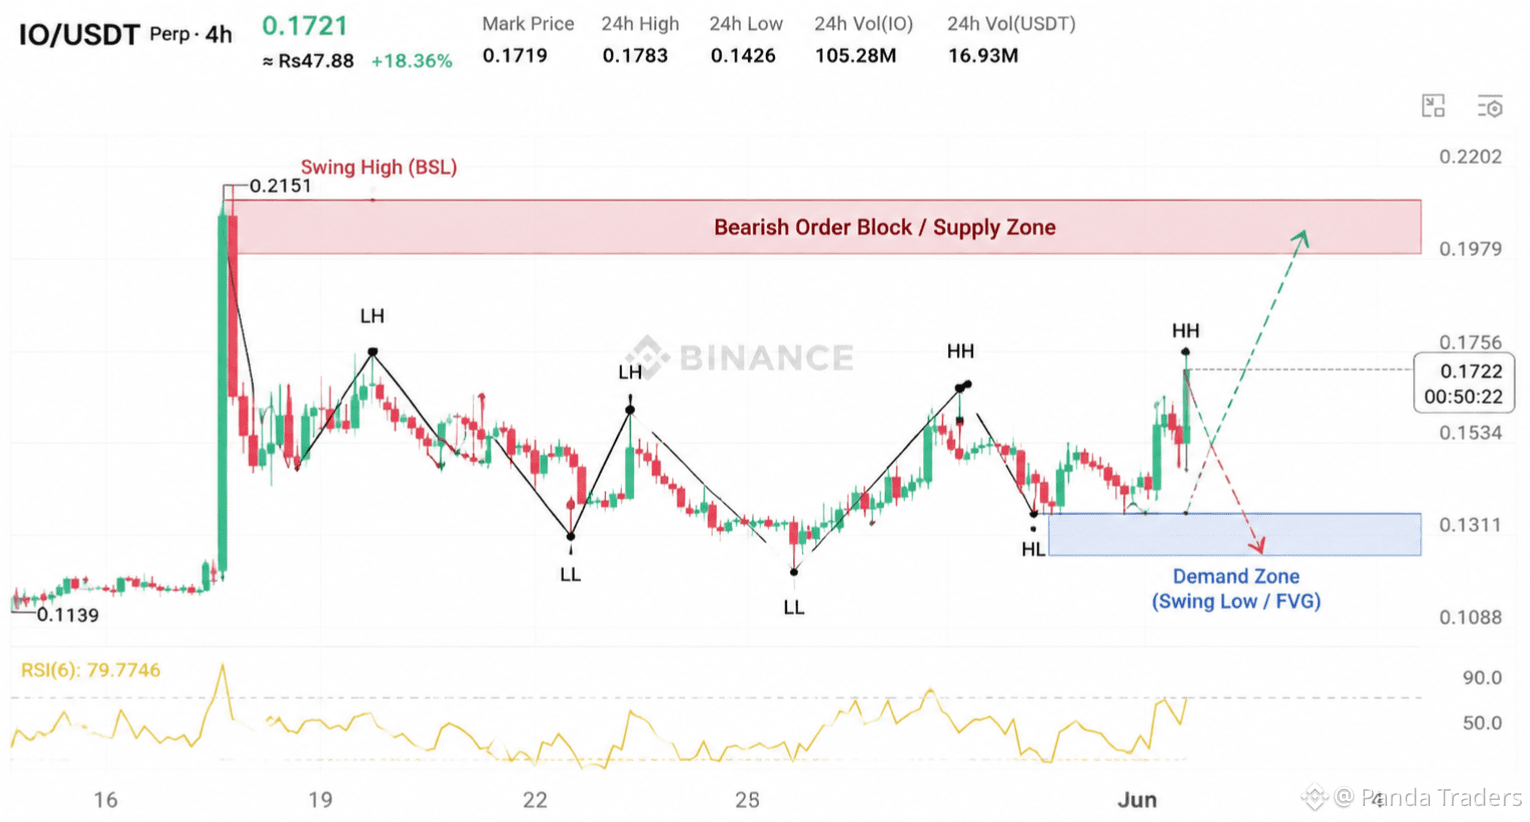The image size is (1530, 822).
Task: Select the 0.1088 price axis label
Action: point(1470,618)
